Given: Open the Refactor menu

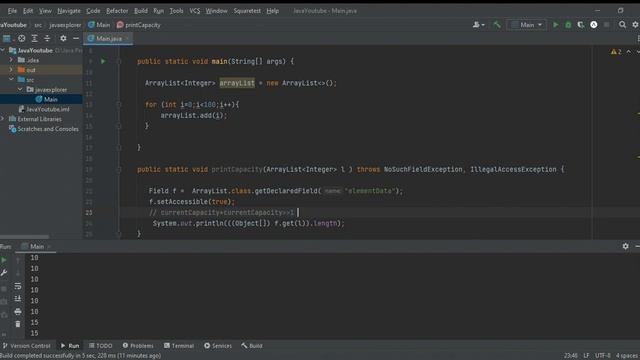Looking at the screenshot, I should click(x=117, y=11).
